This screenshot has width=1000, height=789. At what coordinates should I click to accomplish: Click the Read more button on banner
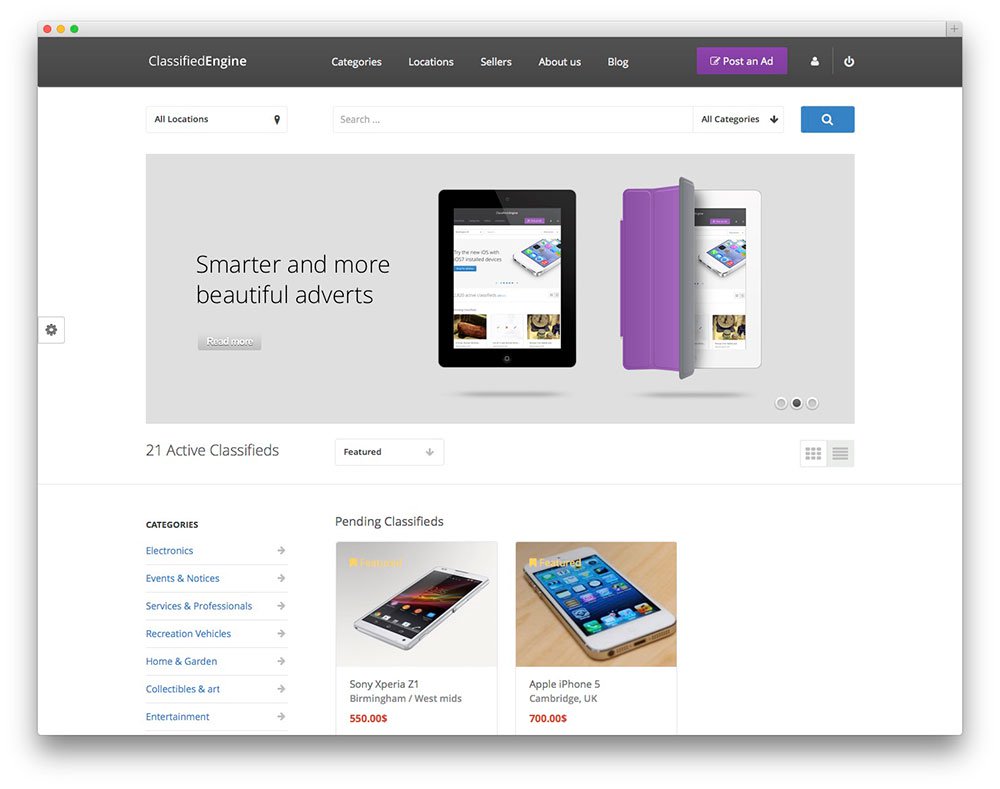[x=230, y=341]
